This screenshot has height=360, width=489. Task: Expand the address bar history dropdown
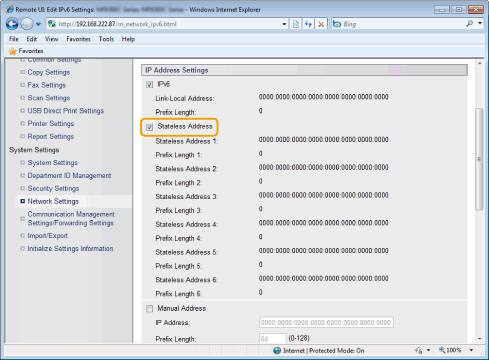pos(284,24)
